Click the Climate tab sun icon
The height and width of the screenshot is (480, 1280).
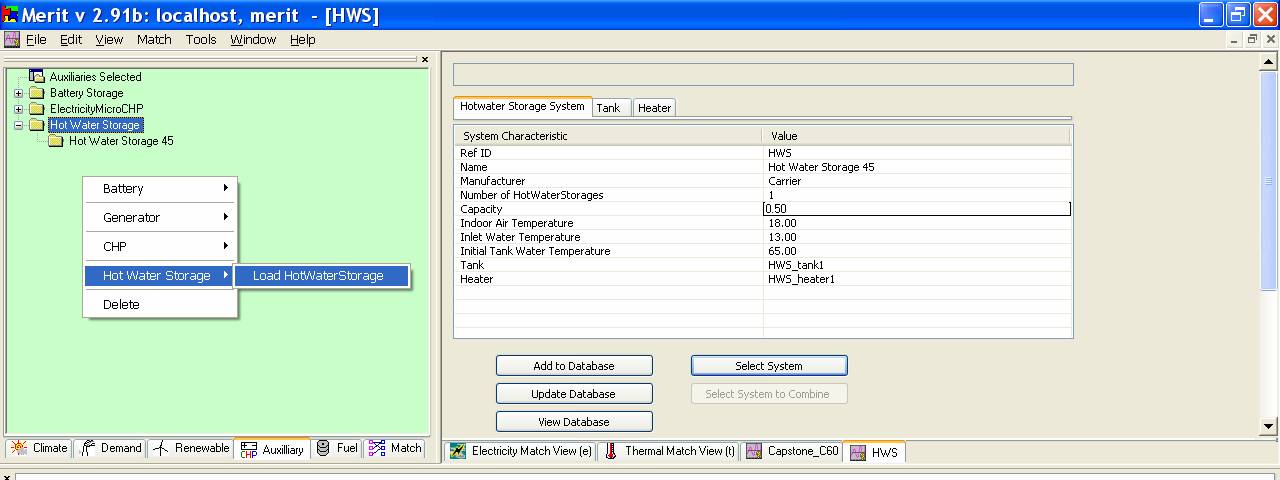pos(19,448)
